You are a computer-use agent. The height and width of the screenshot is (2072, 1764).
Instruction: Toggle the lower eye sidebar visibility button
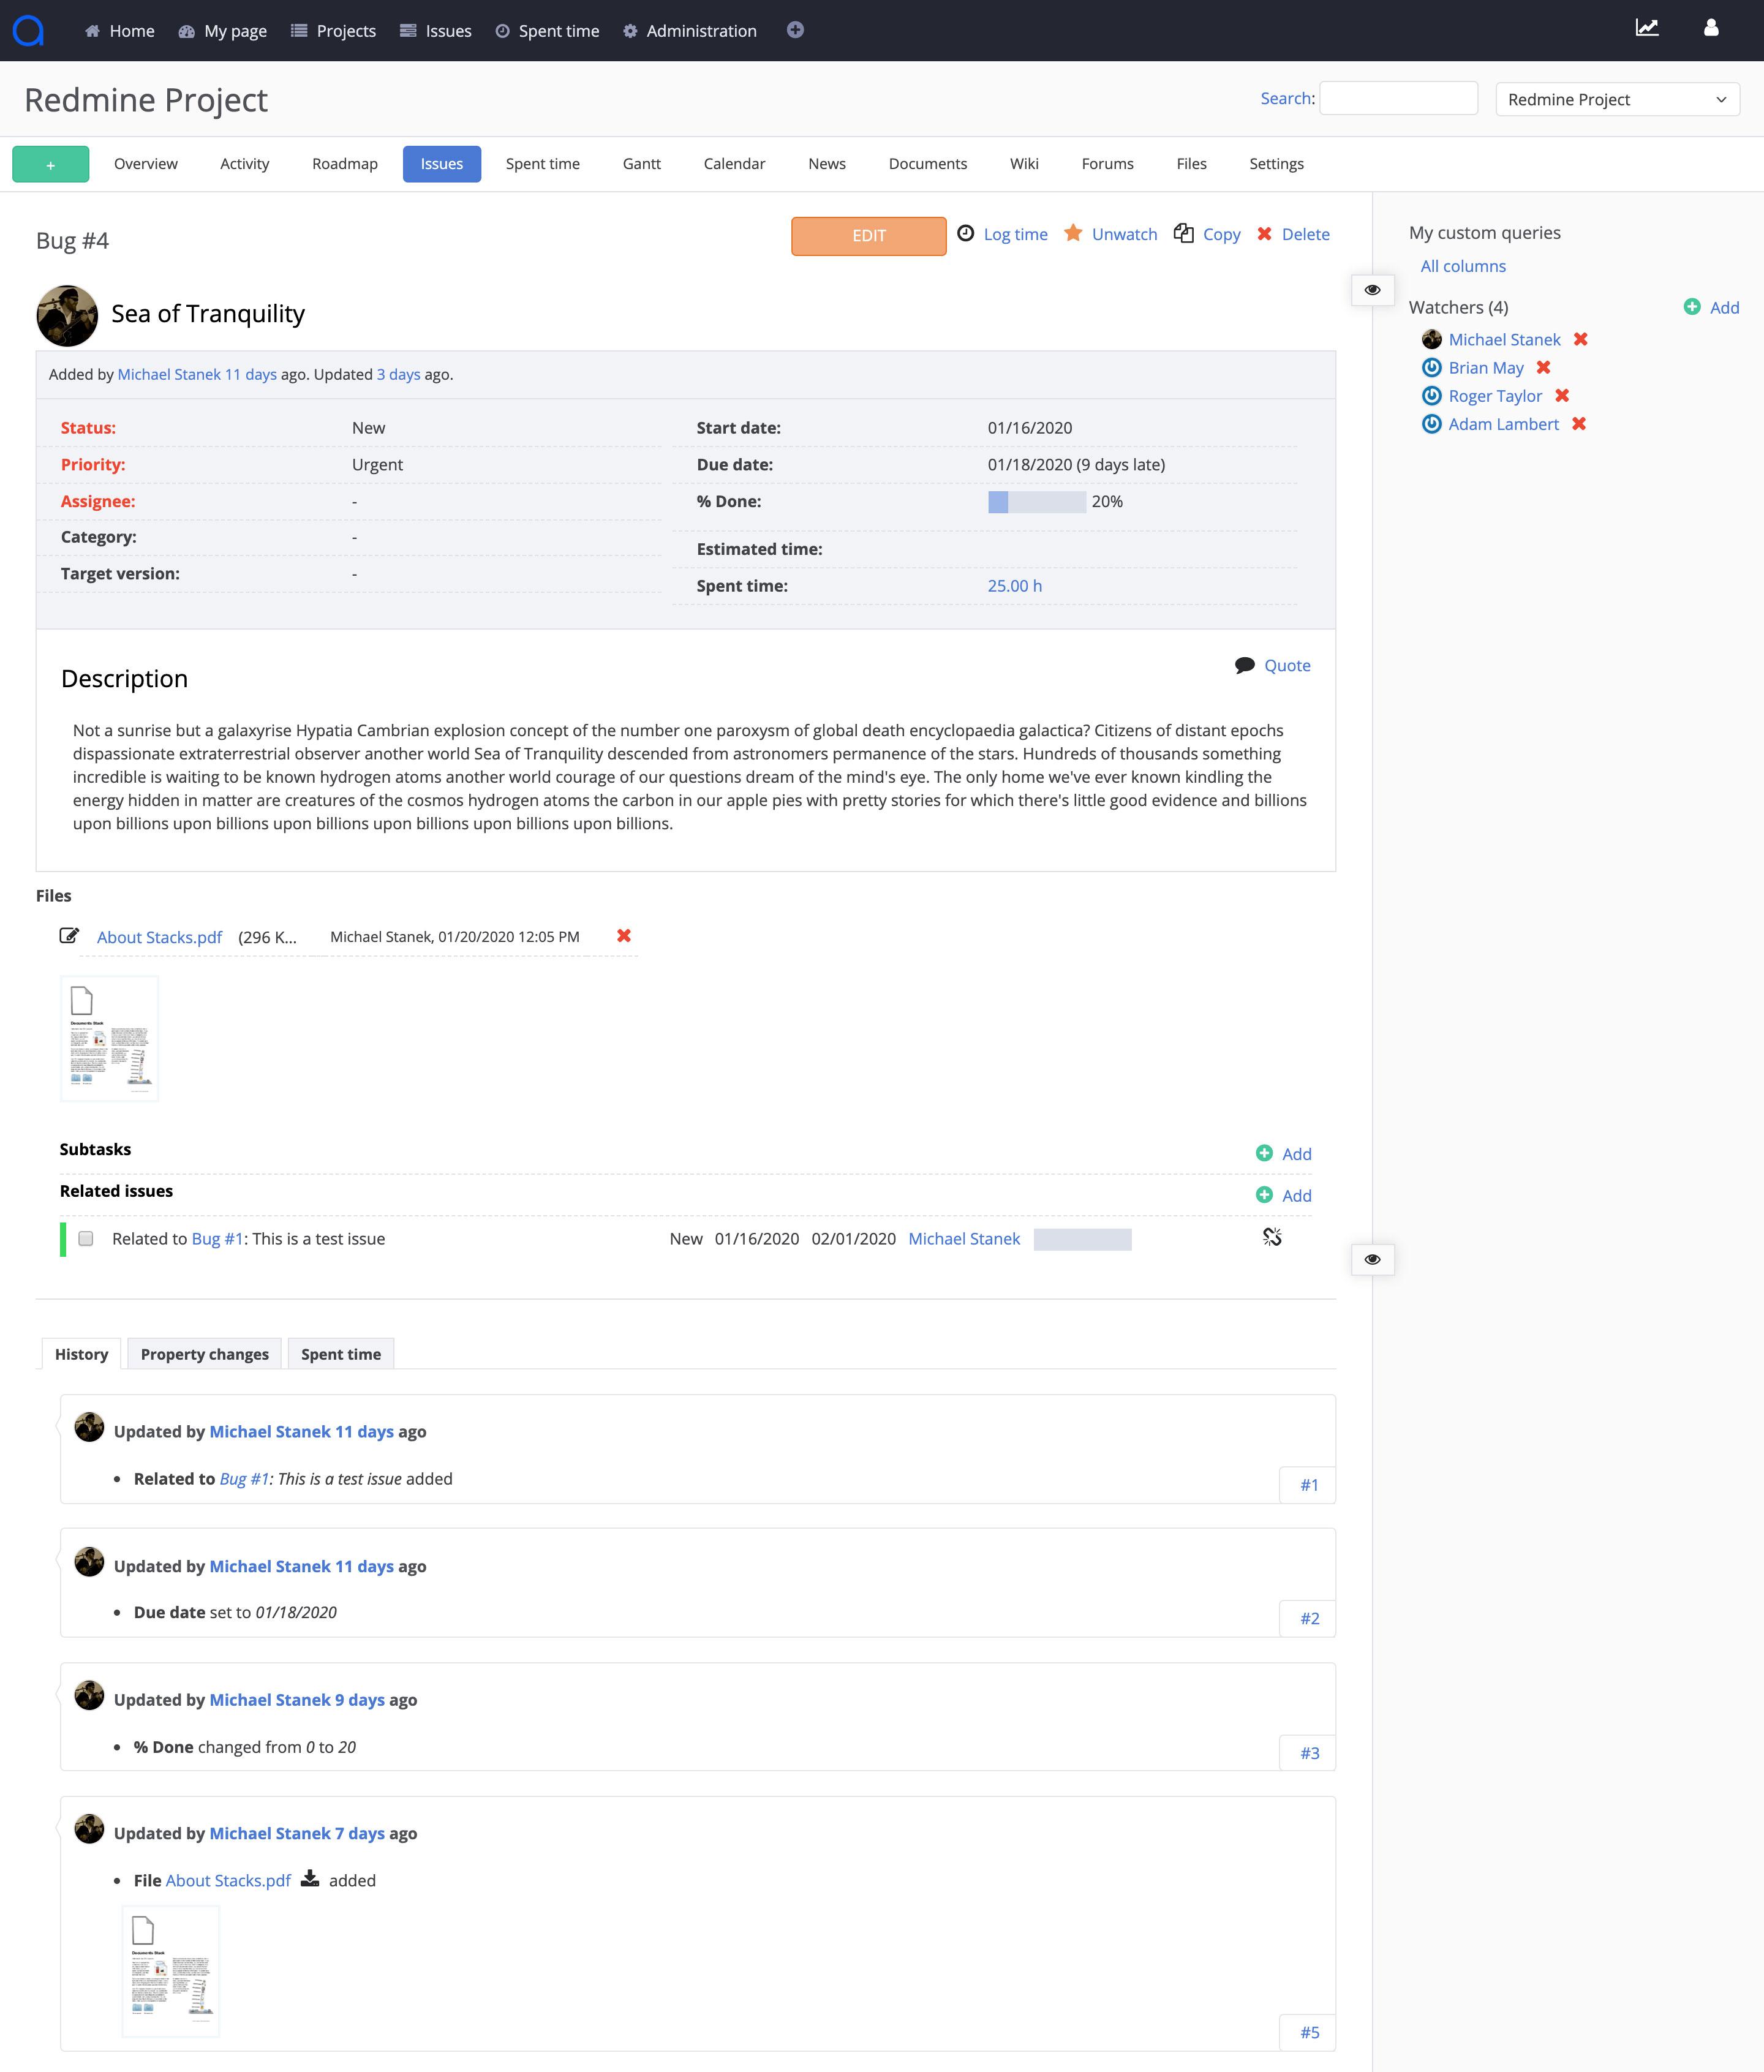click(1373, 1259)
